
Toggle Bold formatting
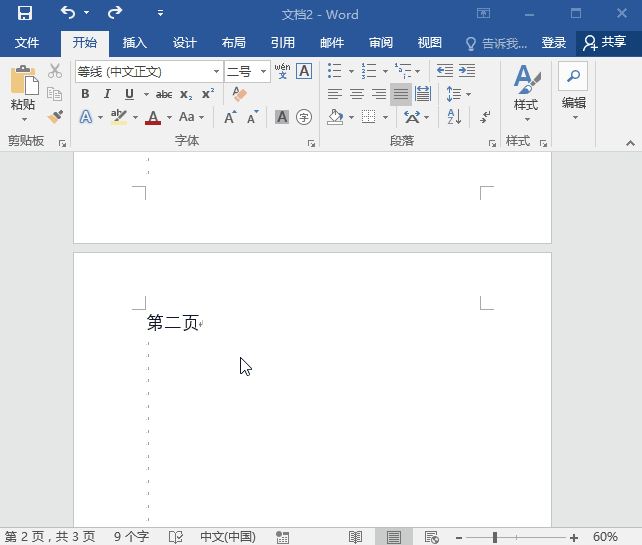point(85,94)
